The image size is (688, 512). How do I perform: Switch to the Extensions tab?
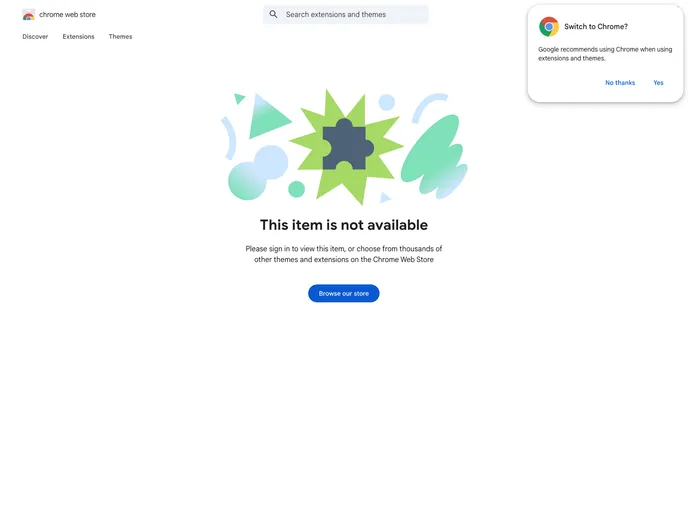(x=78, y=37)
